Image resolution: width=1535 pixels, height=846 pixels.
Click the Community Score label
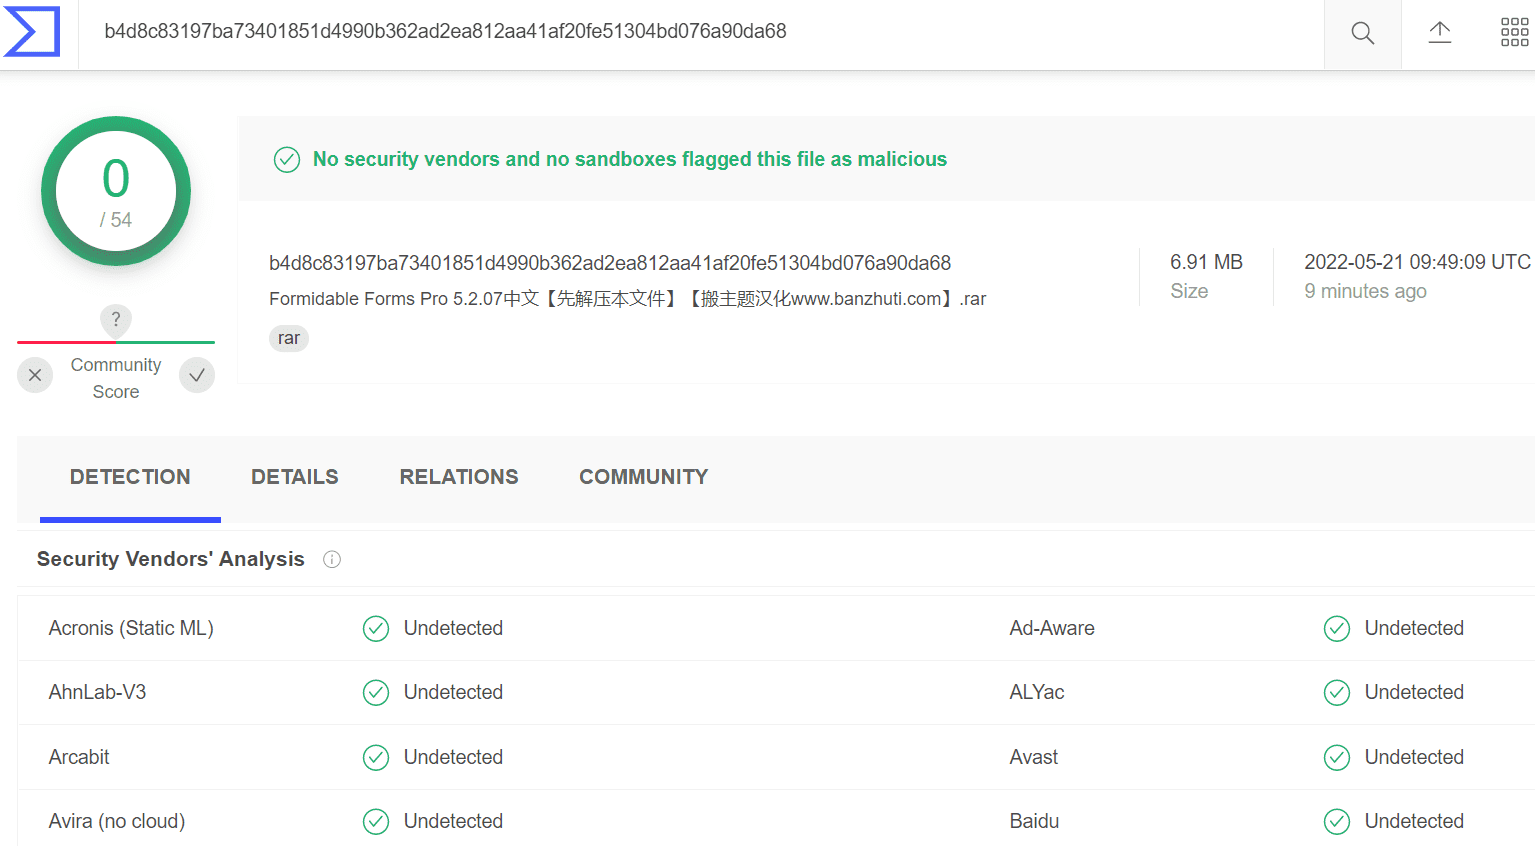click(116, 378)
